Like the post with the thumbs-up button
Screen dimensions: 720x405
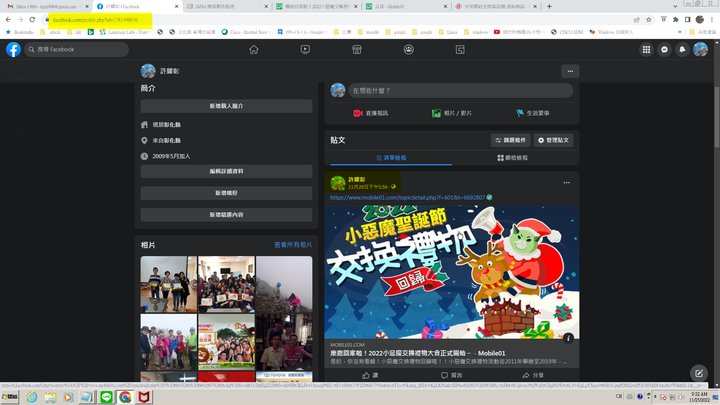(370, 375)
